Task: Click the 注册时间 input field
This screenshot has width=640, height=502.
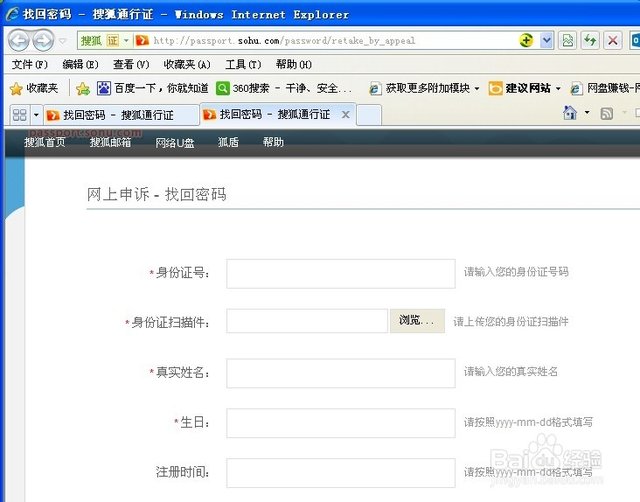Action: [x=341, y=473]
